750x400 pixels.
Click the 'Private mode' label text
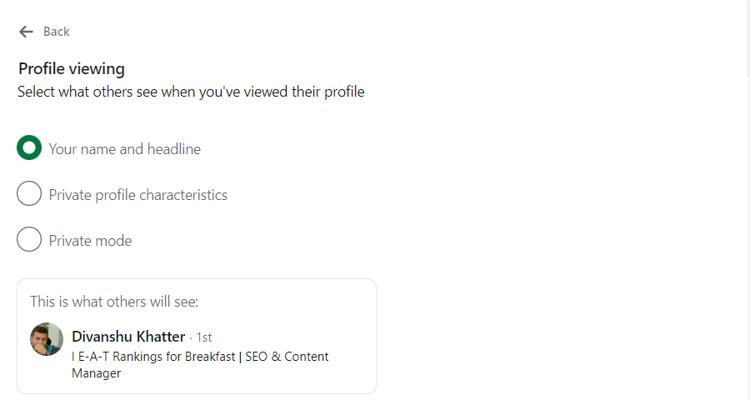90,241
